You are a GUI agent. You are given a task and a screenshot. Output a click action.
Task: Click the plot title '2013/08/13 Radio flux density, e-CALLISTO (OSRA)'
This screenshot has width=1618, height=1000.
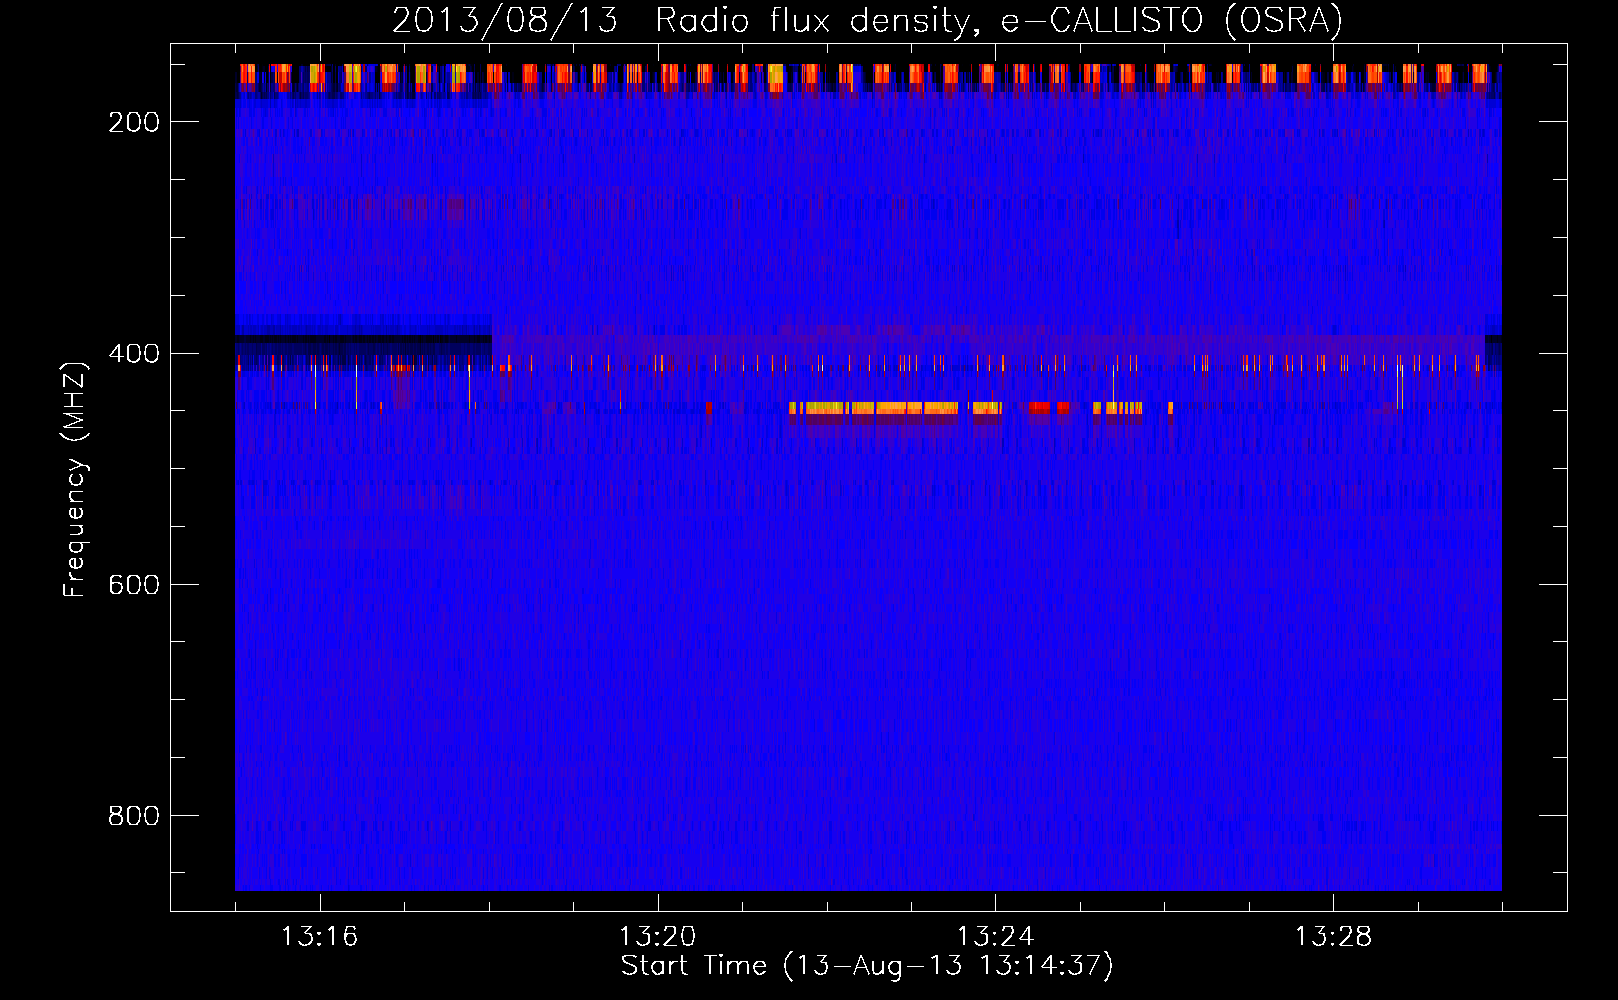click(867, 20)
